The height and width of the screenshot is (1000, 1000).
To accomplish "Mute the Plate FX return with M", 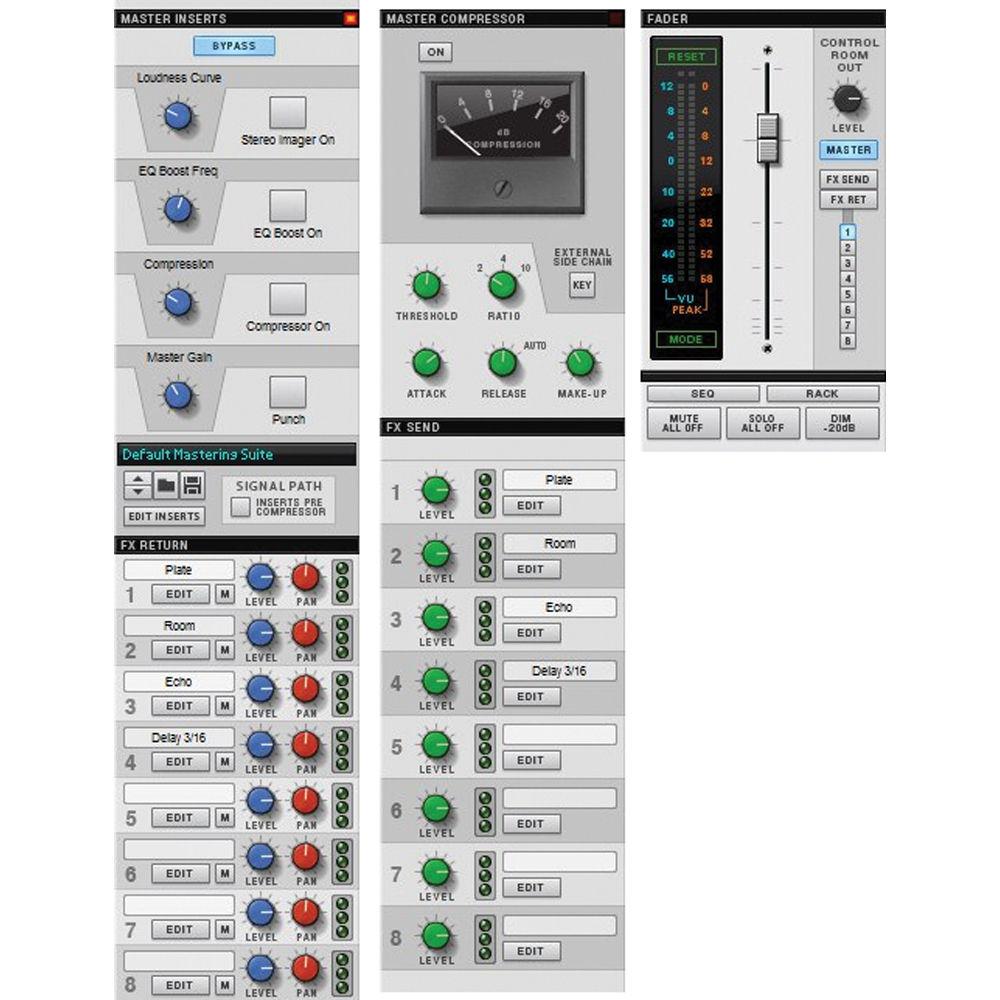I will tap(226, 594).
